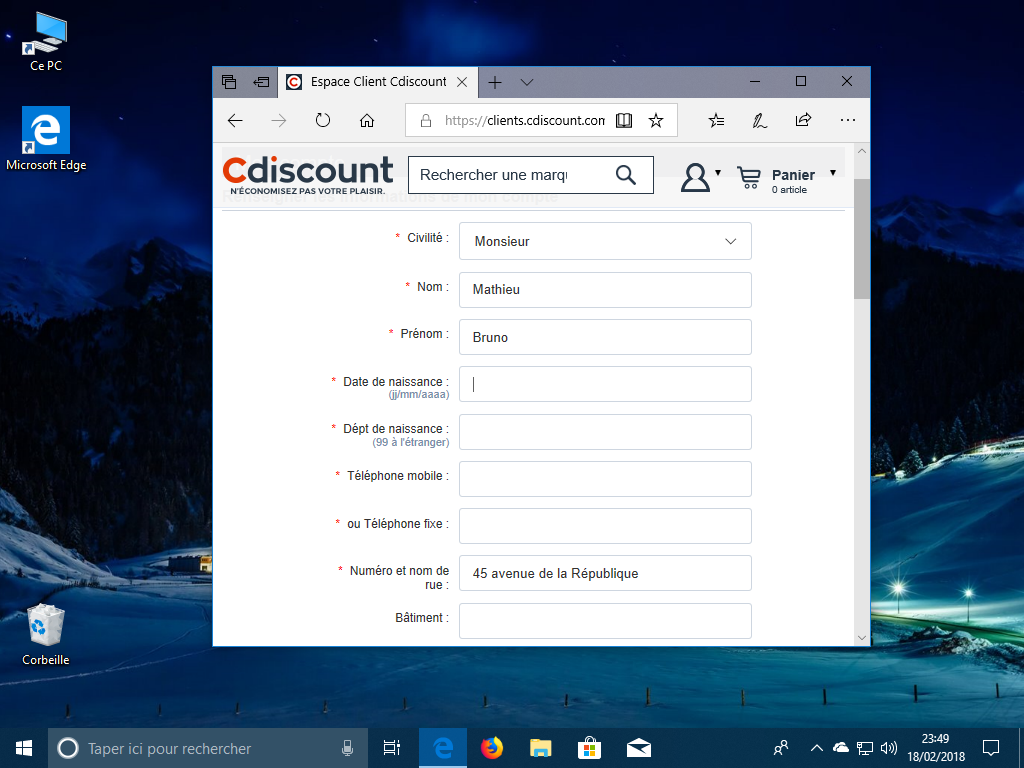Viewport: 1024px width, 768px height.
Task: Click the address bar lock icon
Action: coord(426,120)
